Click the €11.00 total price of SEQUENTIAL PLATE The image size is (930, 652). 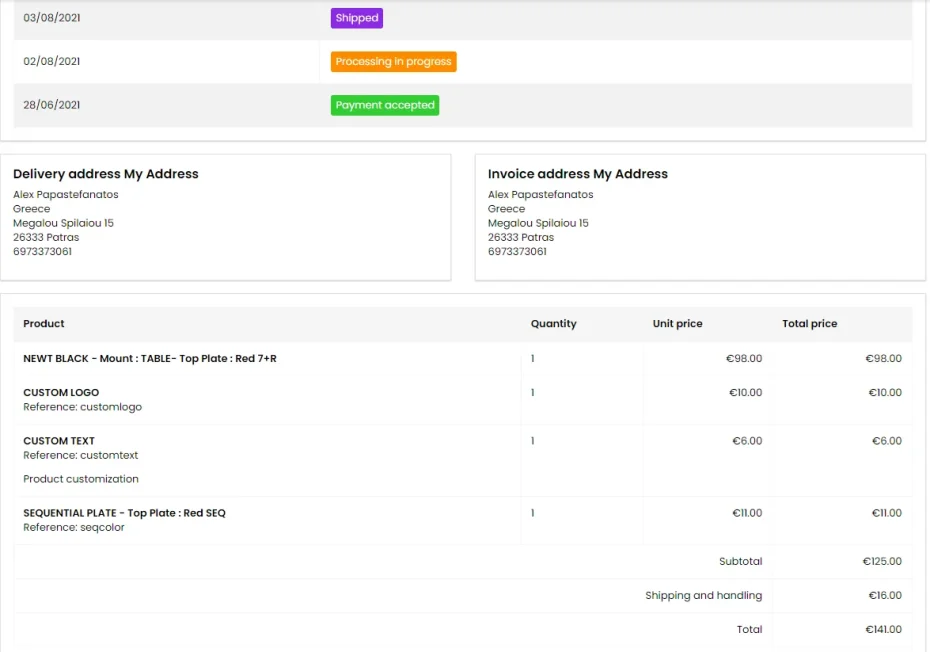click(887, 513)
